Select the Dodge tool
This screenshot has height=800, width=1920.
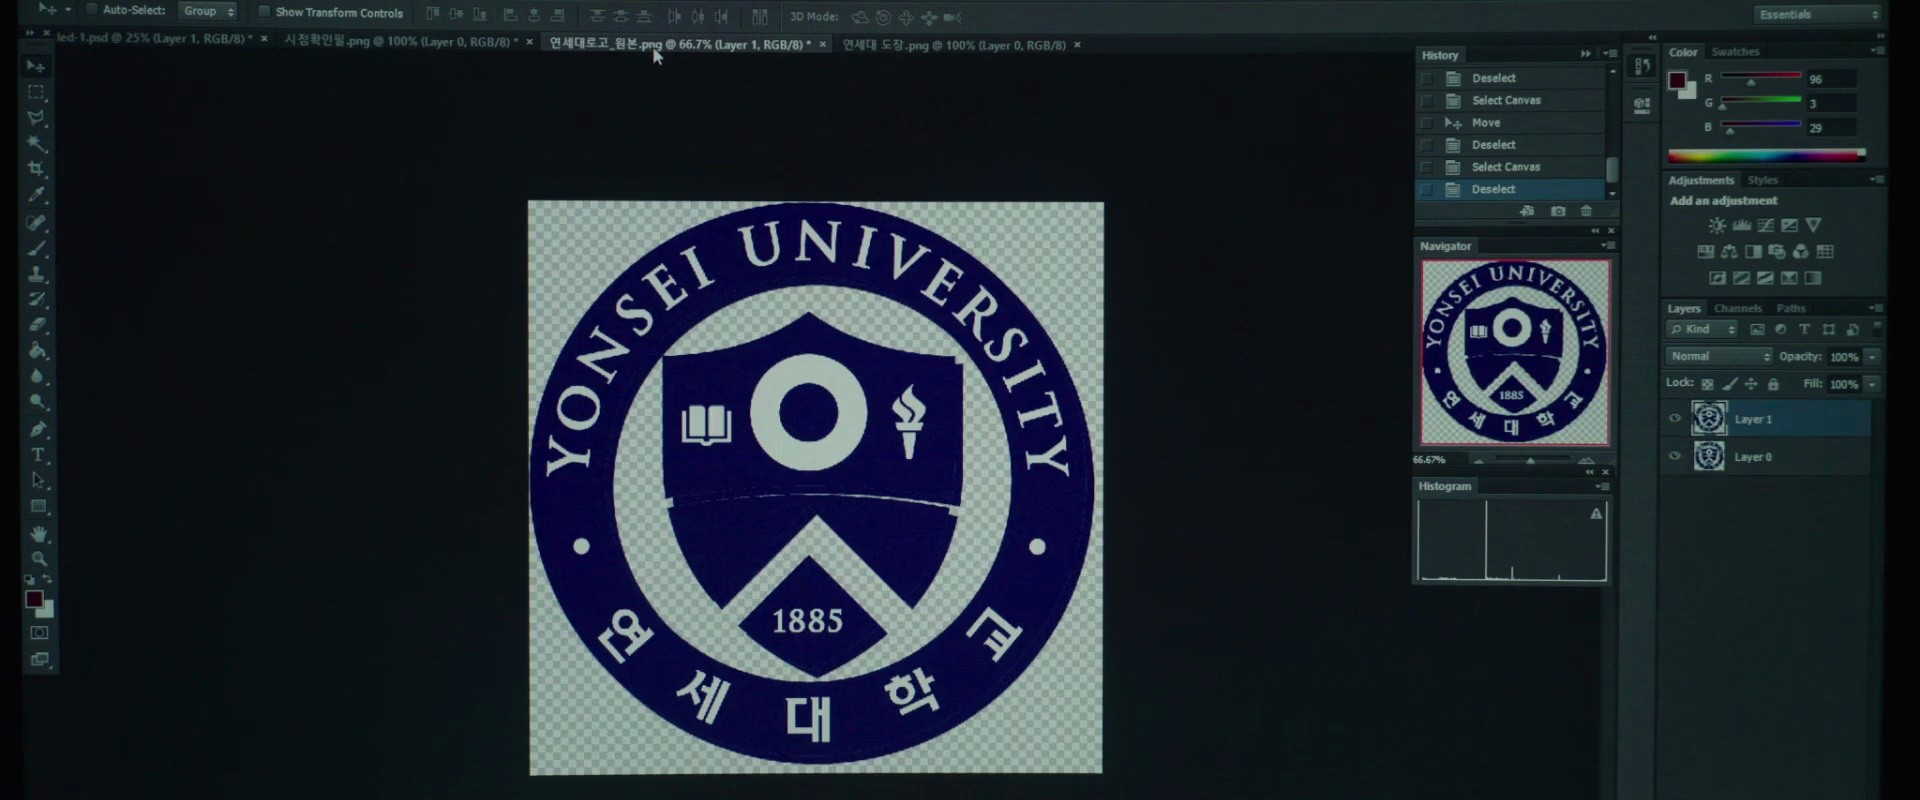[x=38, y=402]
